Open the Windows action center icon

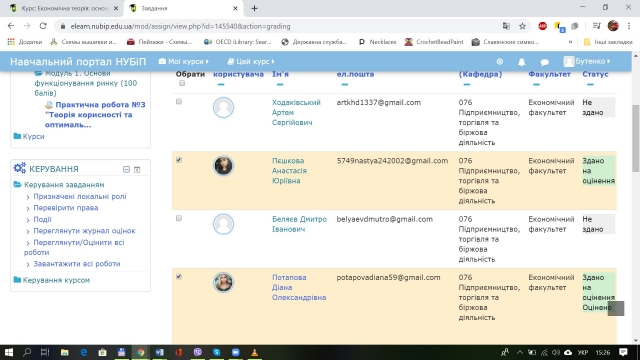pyautogui.click(x=623, y=352)
